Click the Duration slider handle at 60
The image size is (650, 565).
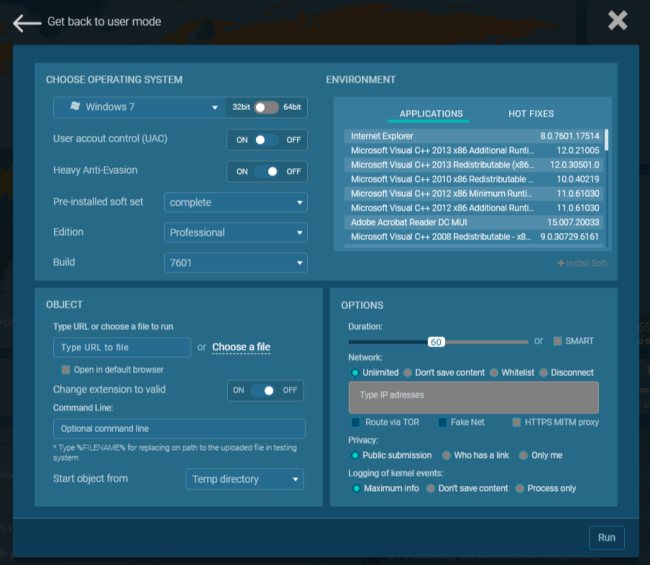tap(436, 342)
